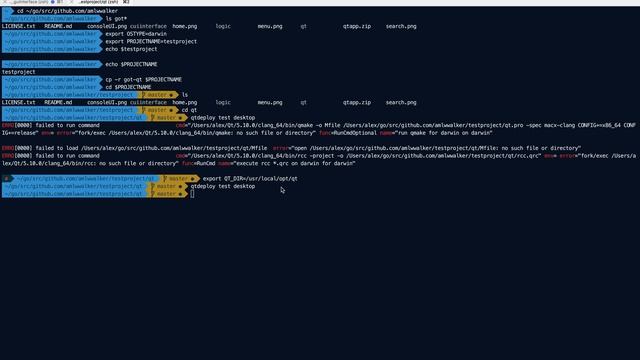Click the 'cd ~/go/src/github.com/amlwalker' command
Viewport: 640px width, 360px height.
coord(67,11)
